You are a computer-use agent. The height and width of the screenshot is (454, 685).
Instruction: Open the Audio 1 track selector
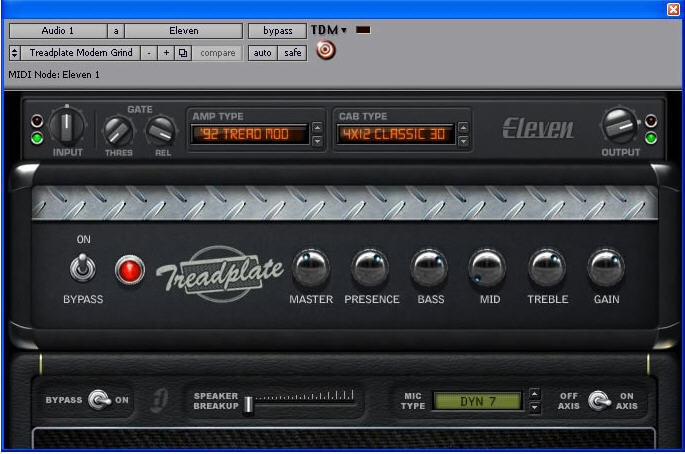[x=58, y=31]
